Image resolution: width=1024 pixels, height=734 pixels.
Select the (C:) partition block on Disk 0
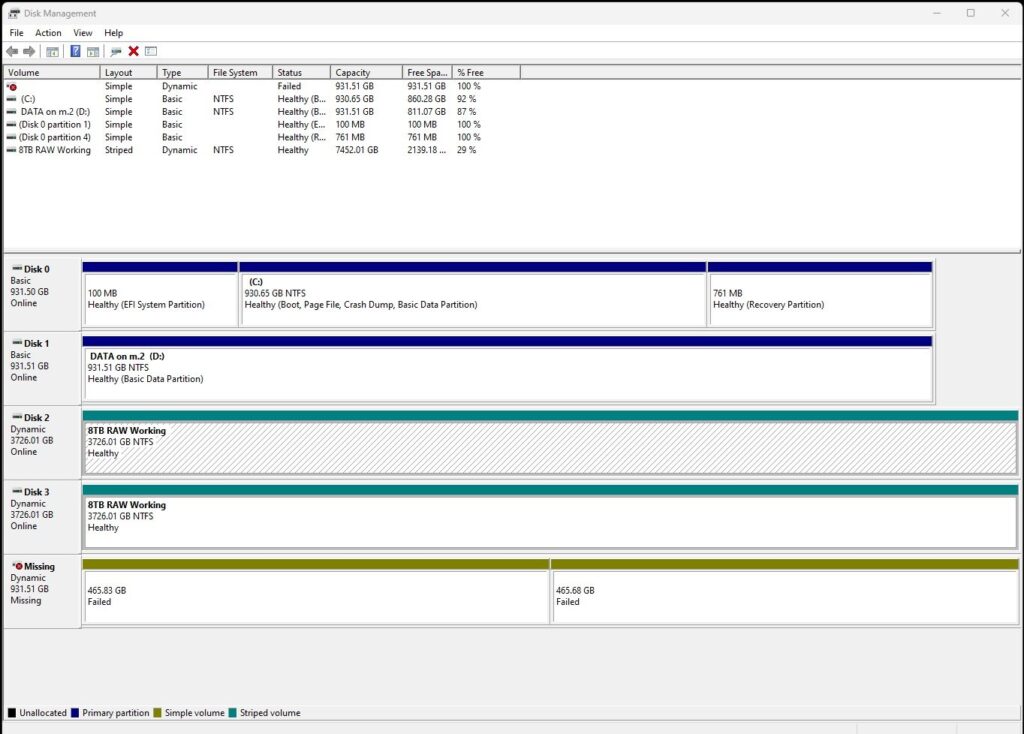click(470, 295)
